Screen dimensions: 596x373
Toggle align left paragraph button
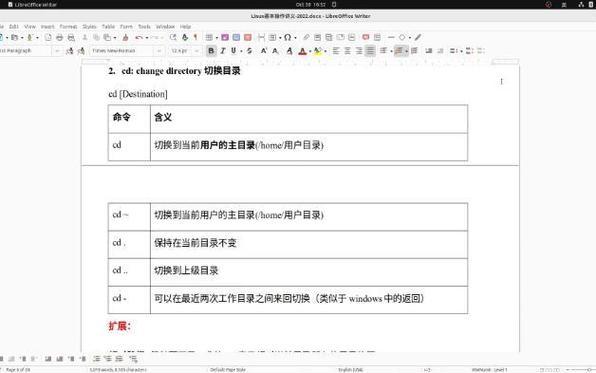(336, 51)
